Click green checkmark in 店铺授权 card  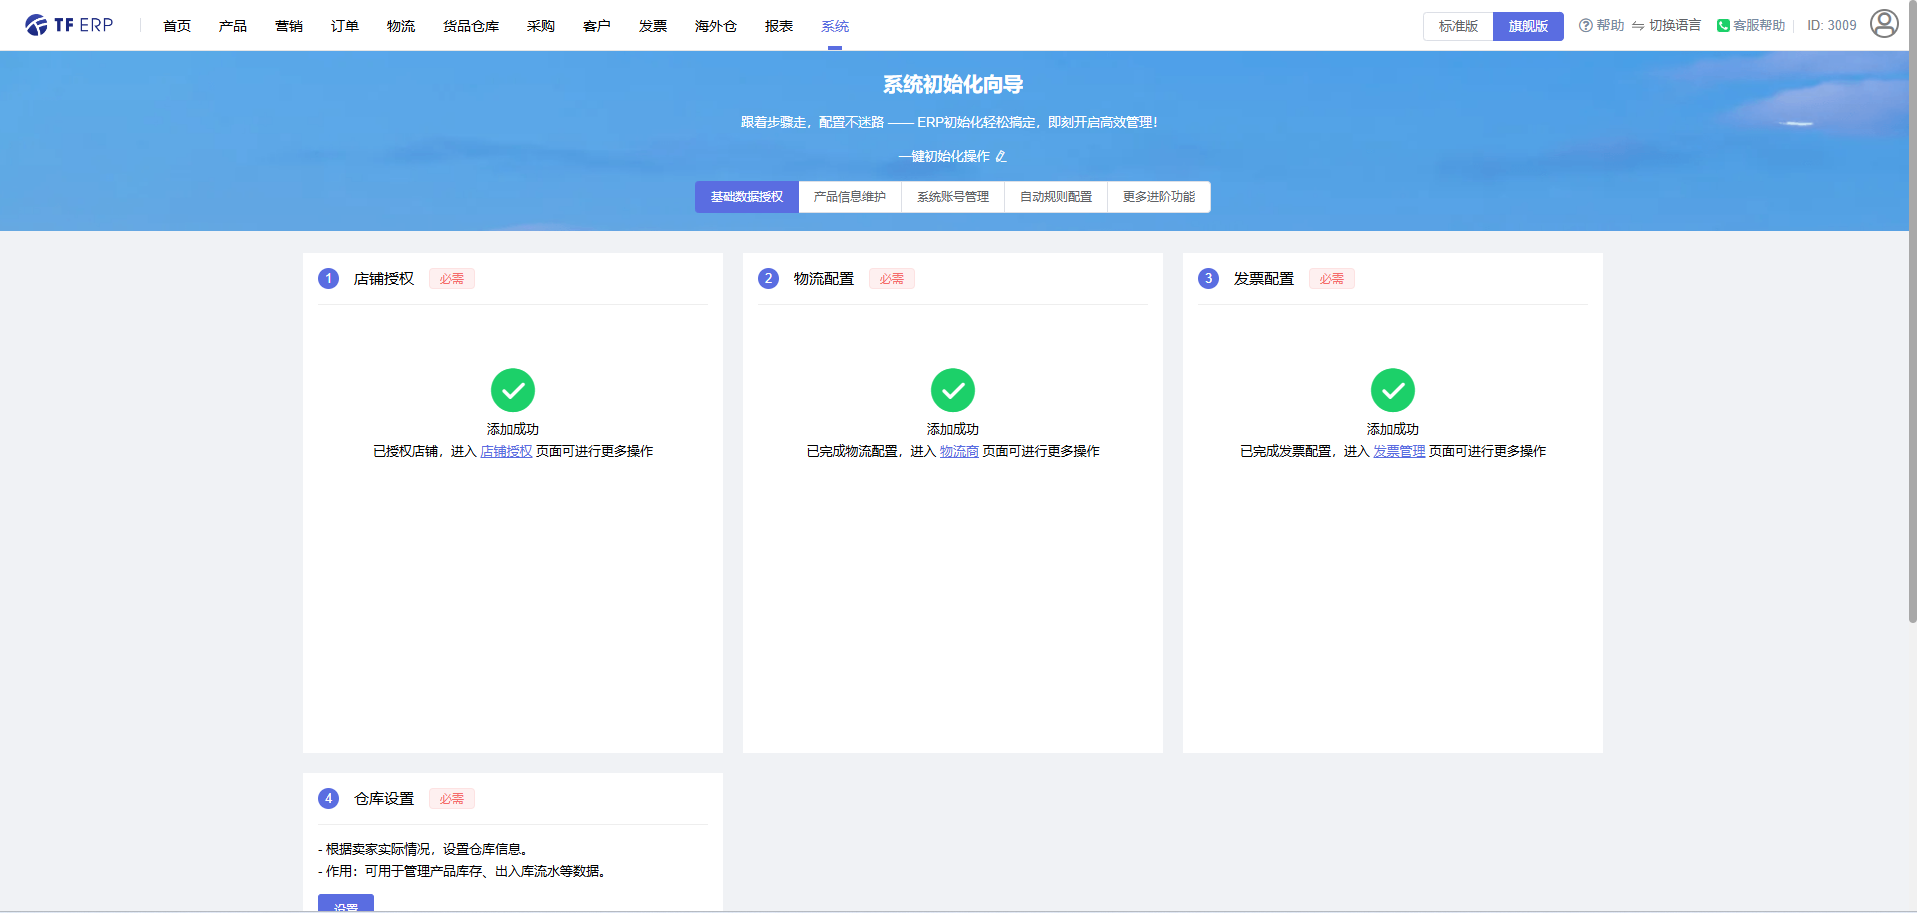click(512, 390)
